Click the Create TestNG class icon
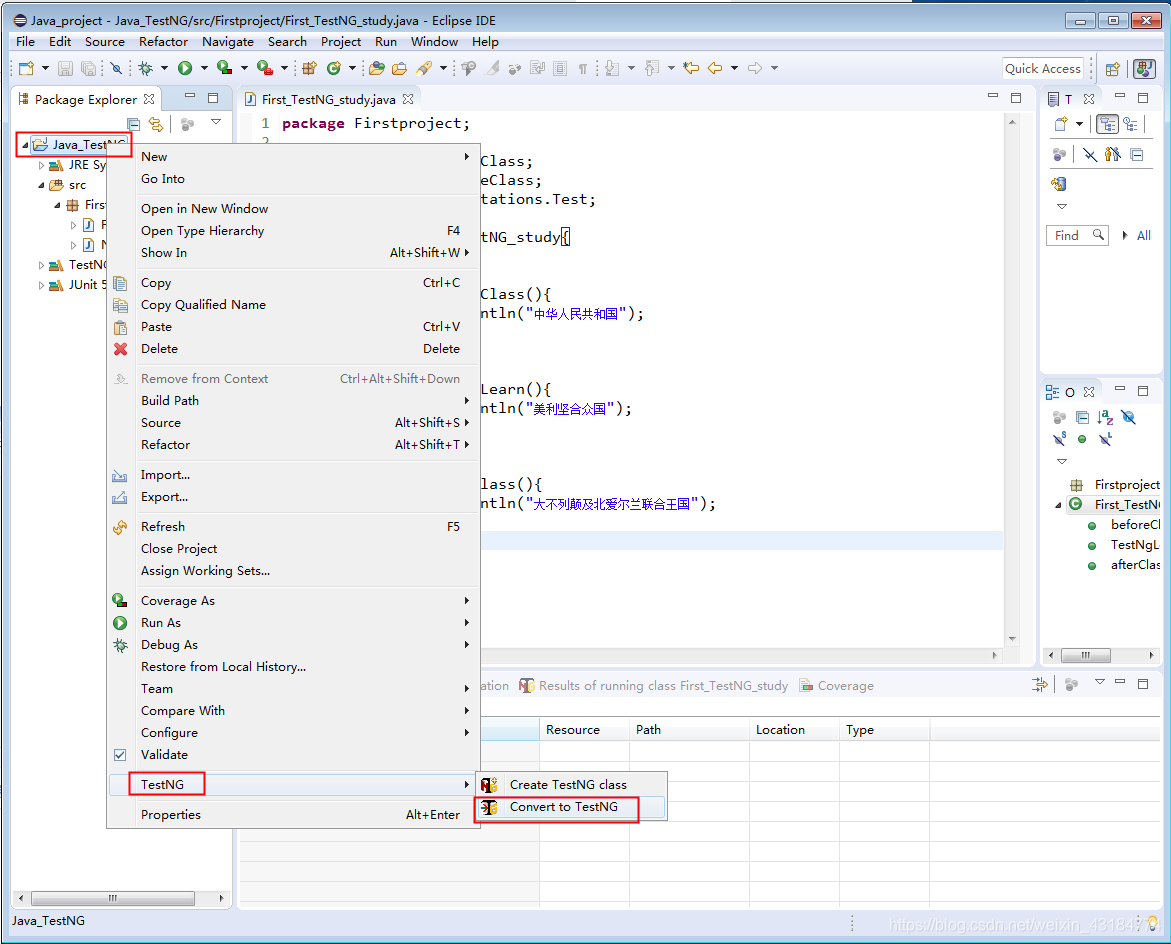 (x=489, y=785)
